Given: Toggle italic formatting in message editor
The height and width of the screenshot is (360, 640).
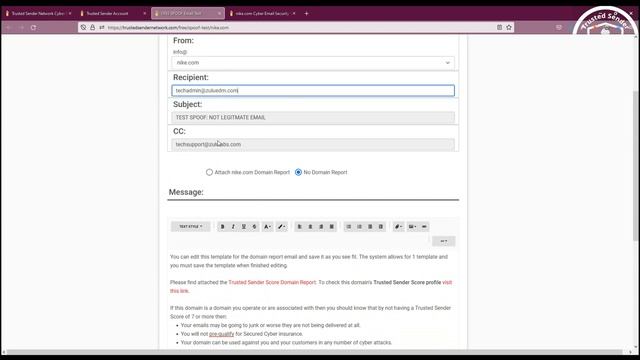Looking at the screenshot, I should (233, 227).
